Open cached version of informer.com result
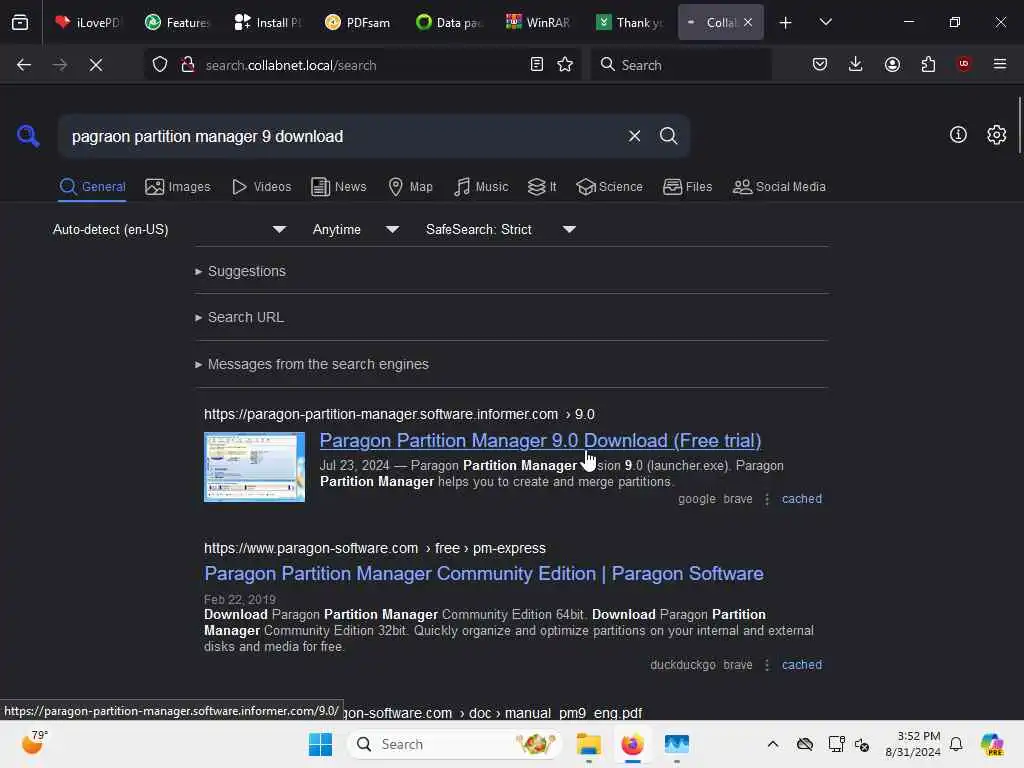Viewport: 1024px width, 768px height. coord(801,499)
